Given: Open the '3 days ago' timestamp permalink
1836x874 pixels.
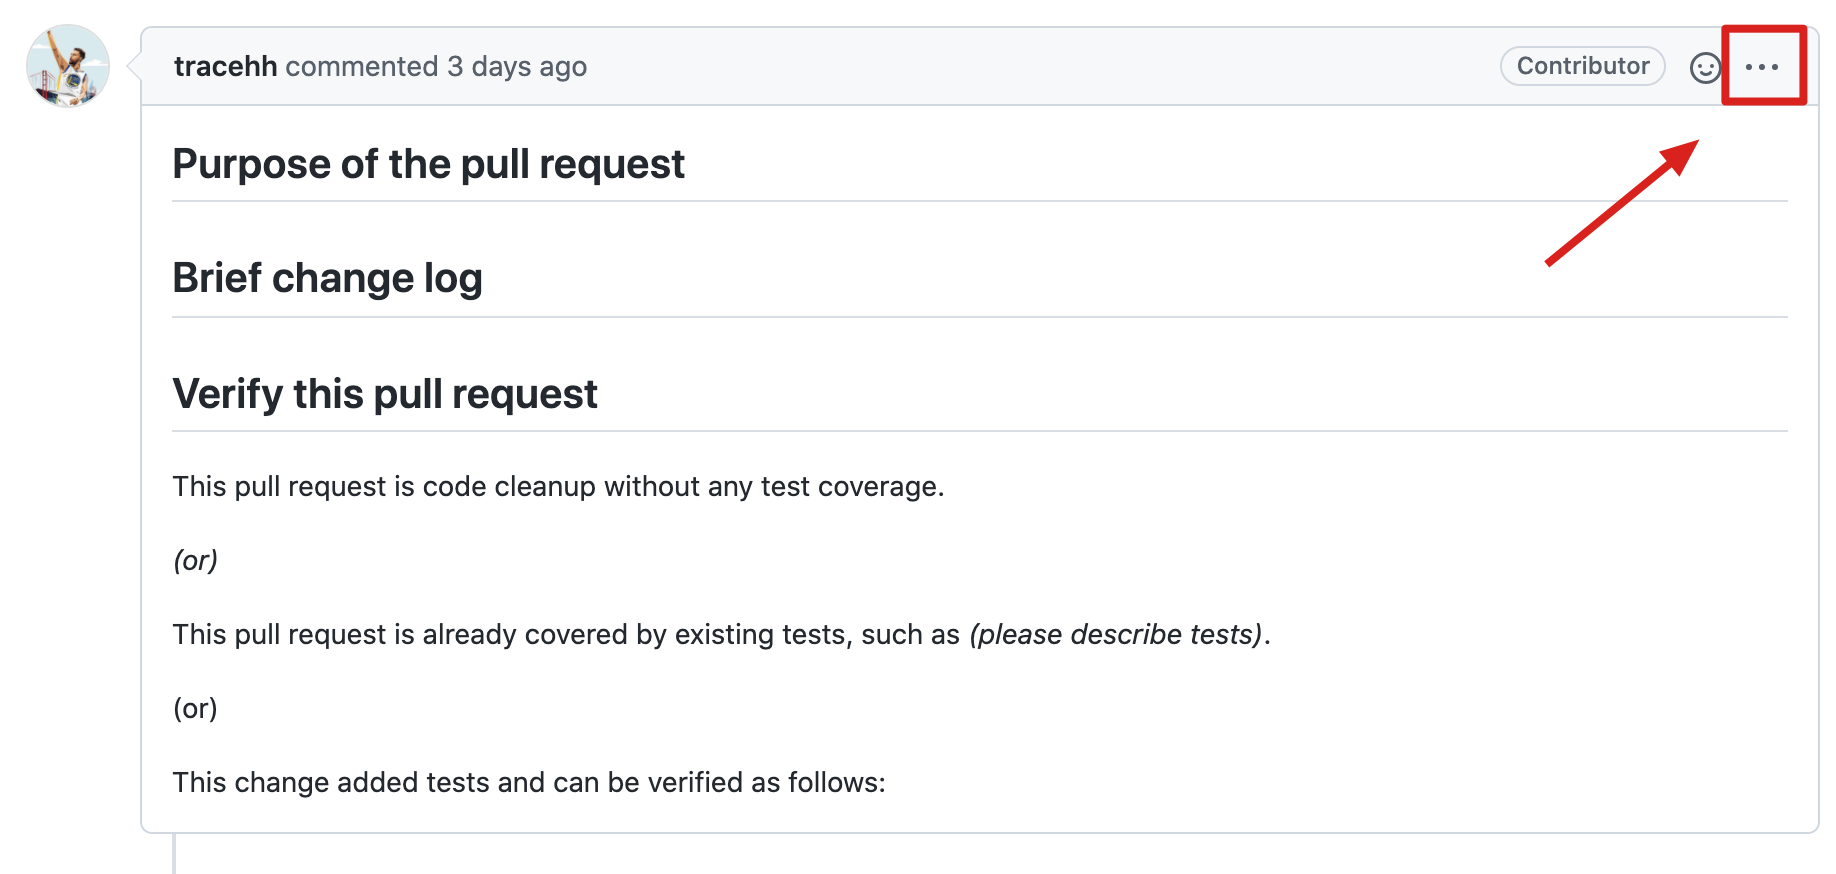Looking at the screenshot, I should tap(517, 66).
